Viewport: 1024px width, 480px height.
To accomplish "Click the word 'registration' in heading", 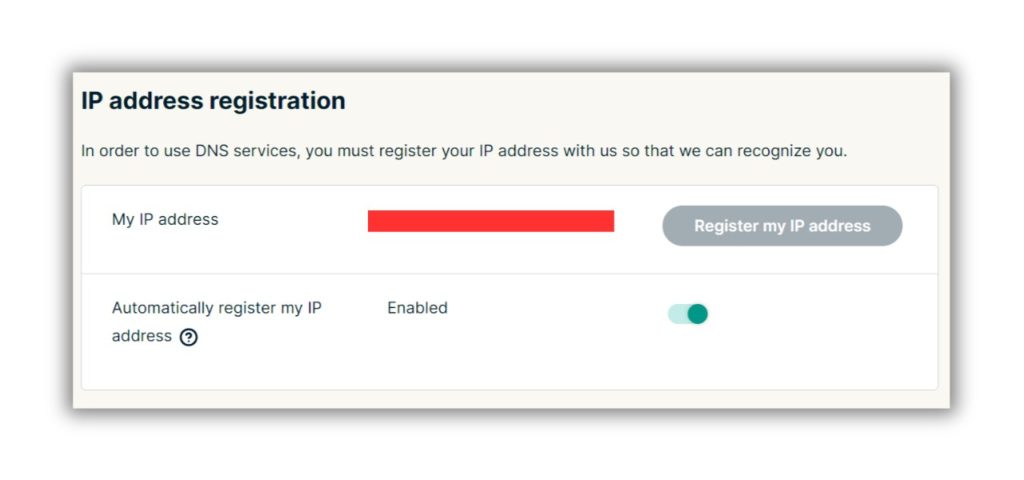I will (277, 102).
